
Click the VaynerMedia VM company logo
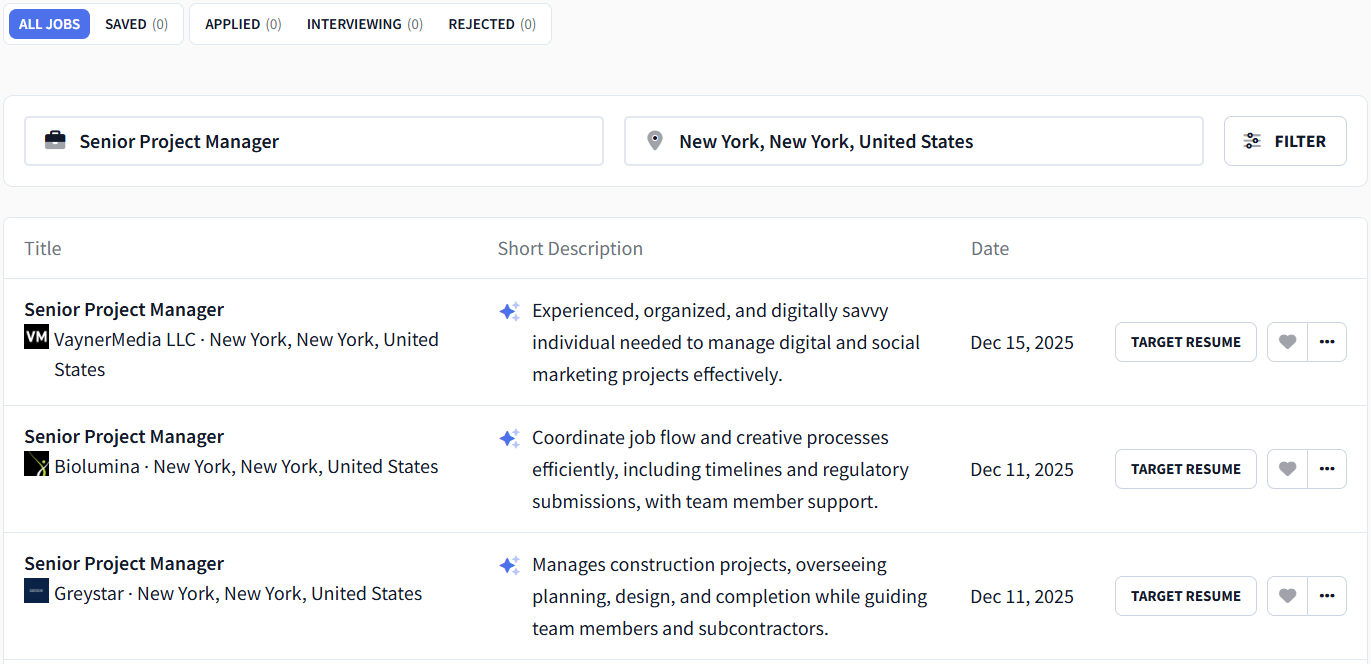click(35, 338)
